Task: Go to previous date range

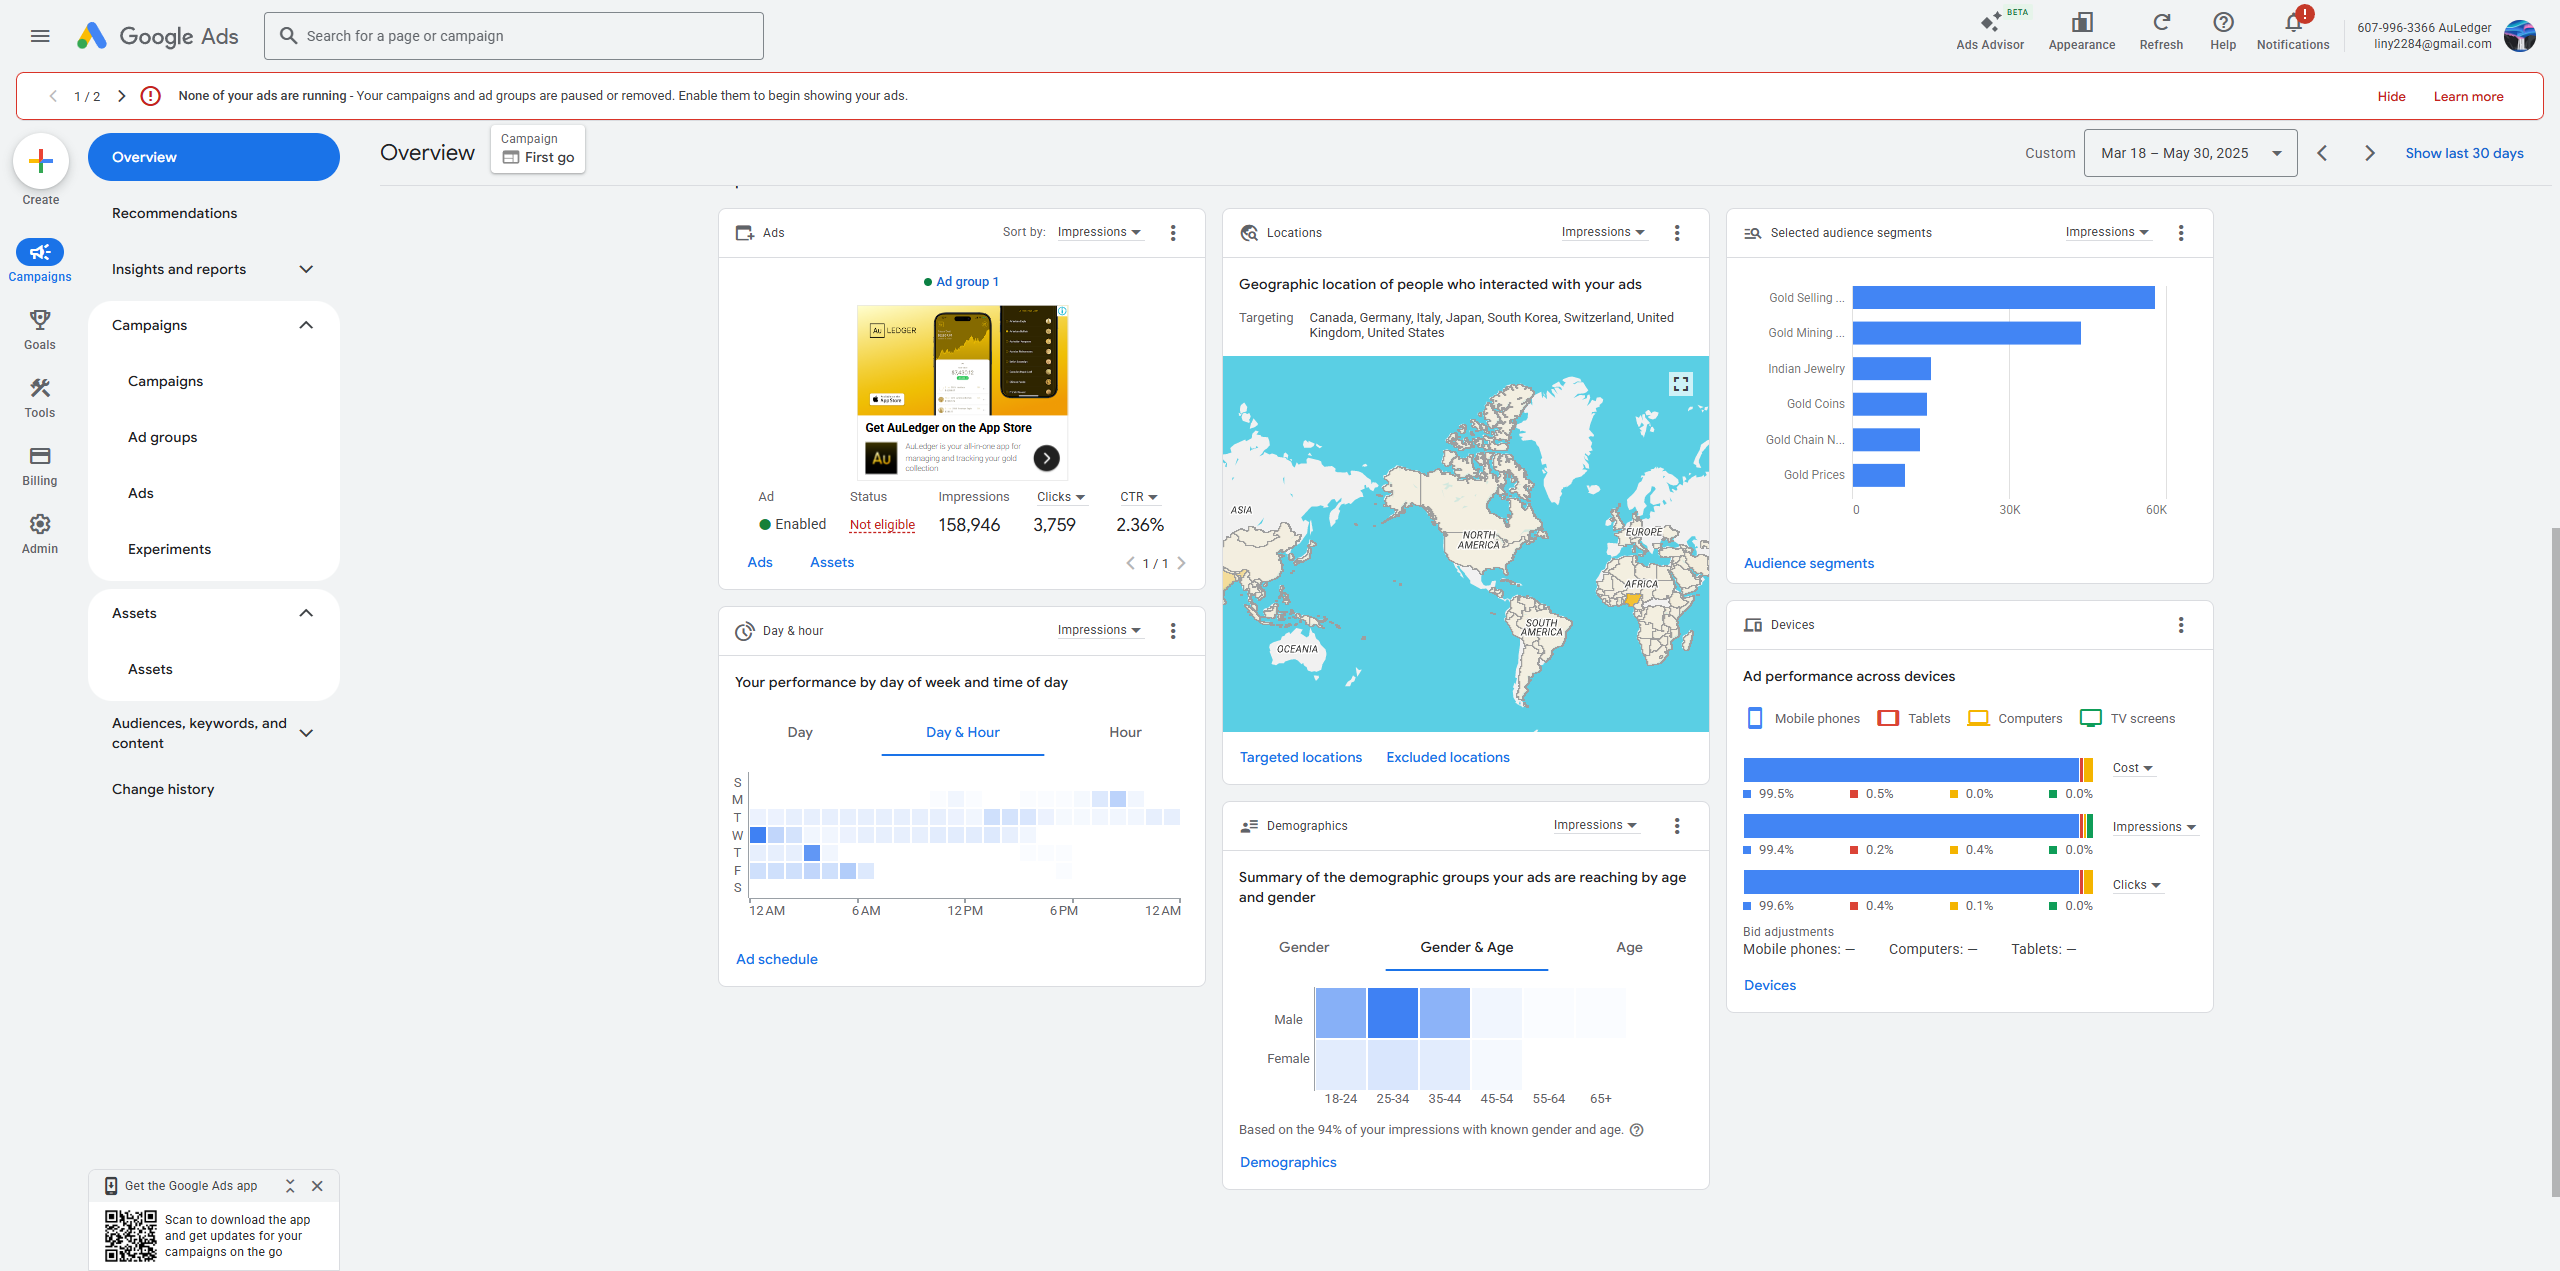Action: pyautogui.click(x=2322, y=153)
